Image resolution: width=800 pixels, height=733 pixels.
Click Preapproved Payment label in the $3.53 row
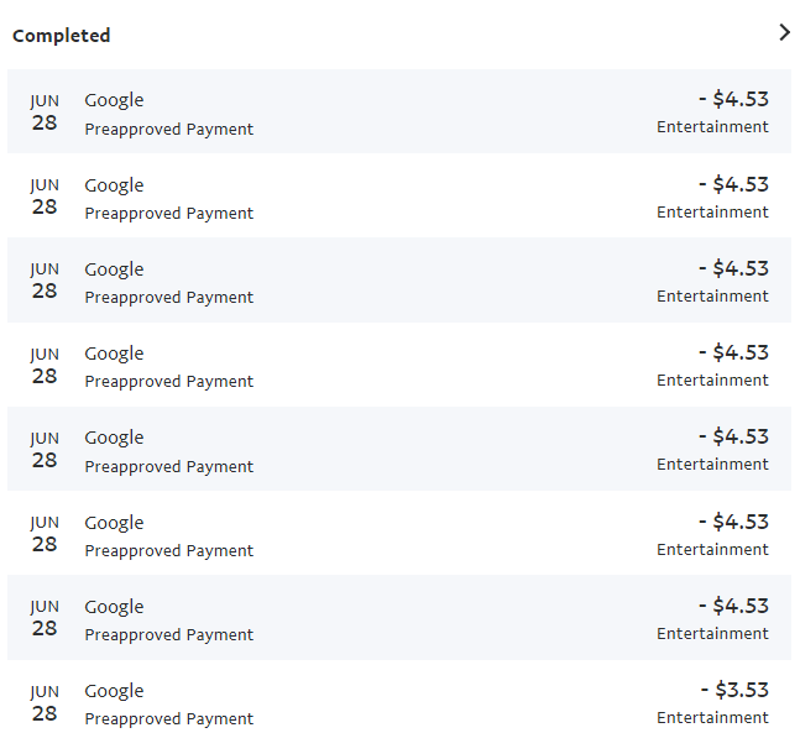coord(169,719)
